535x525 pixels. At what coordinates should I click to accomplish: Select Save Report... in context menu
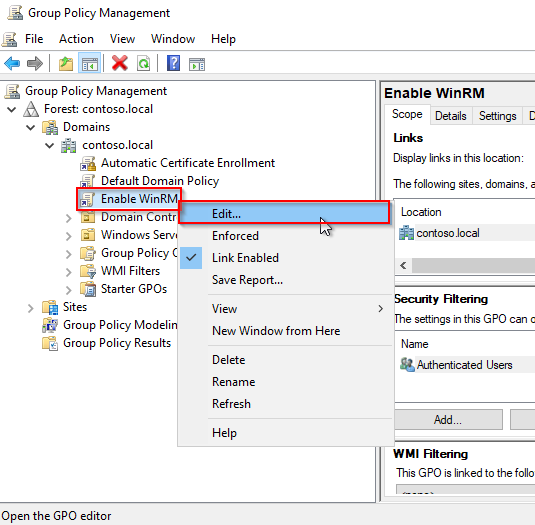click(247, 280)
